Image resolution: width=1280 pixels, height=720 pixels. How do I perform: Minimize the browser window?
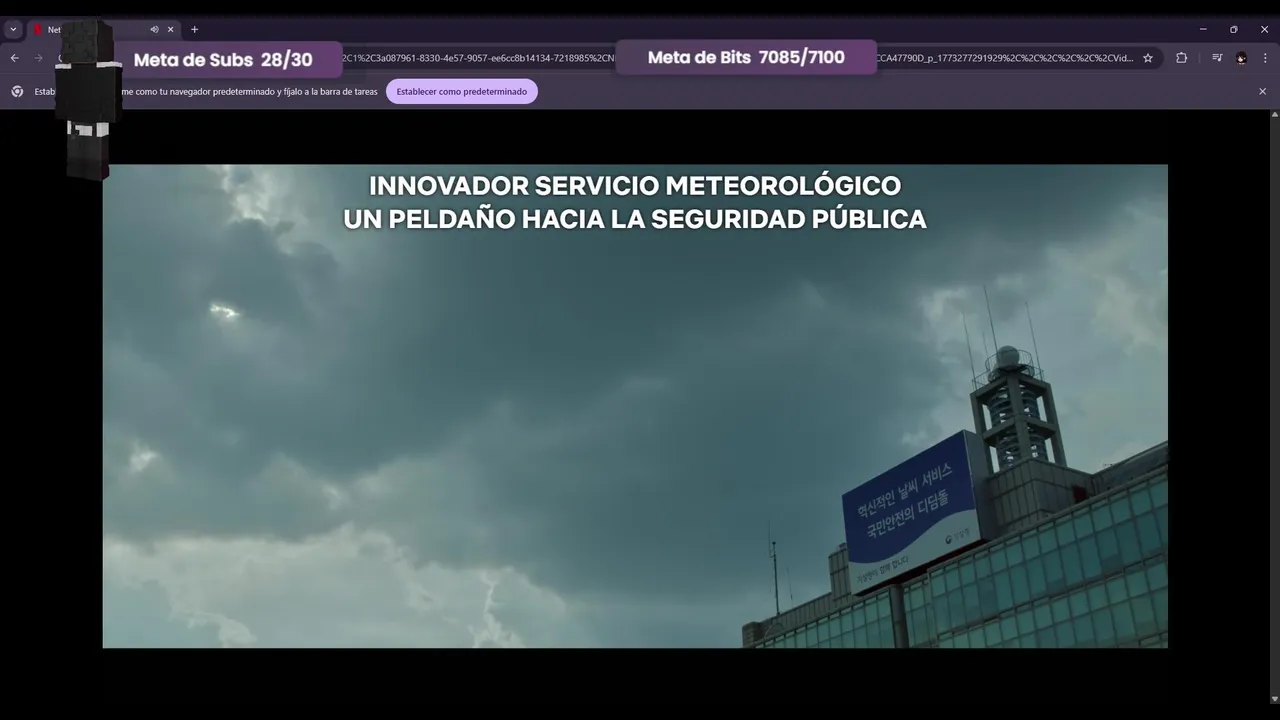(x=1203, y=29)
